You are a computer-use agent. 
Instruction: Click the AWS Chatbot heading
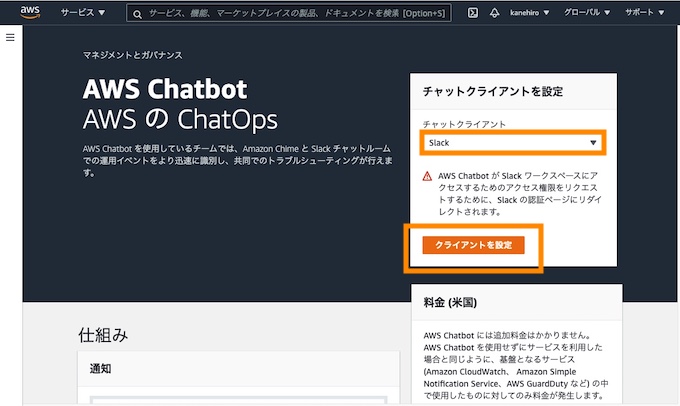tap(165, 89)
